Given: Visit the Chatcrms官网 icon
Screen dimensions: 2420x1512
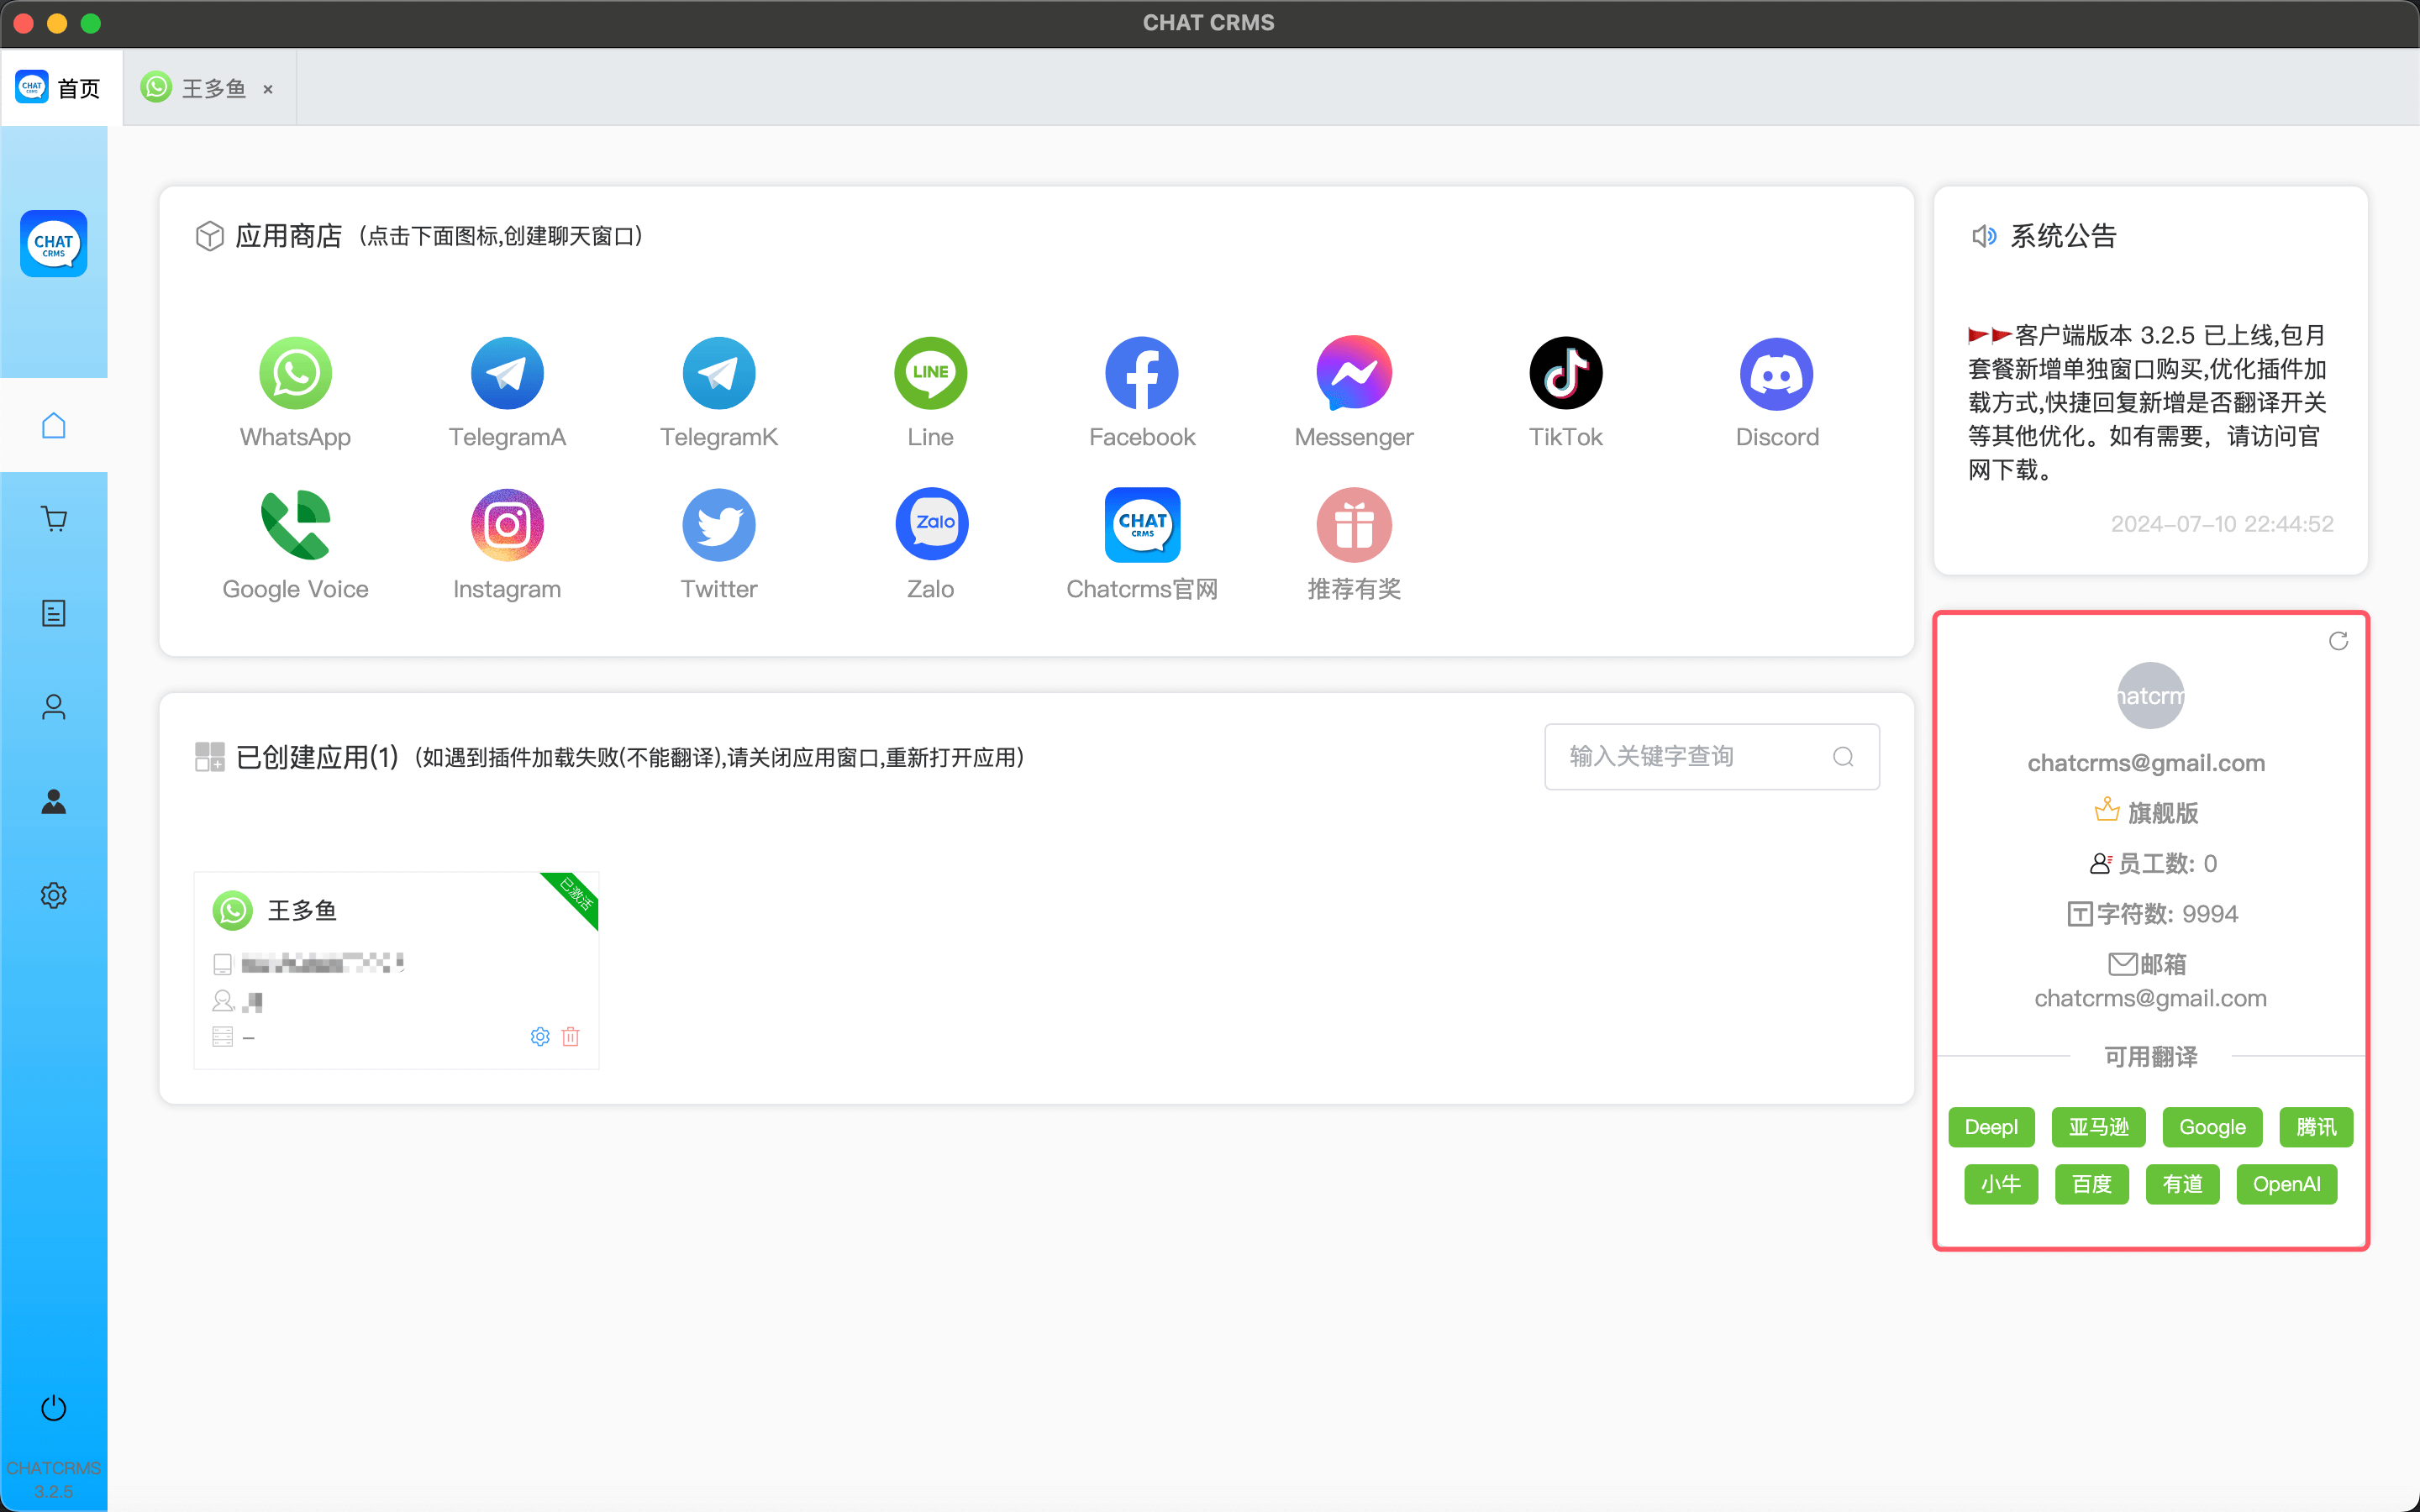Looking at the screenshot, I should (x=1142, y=525).
